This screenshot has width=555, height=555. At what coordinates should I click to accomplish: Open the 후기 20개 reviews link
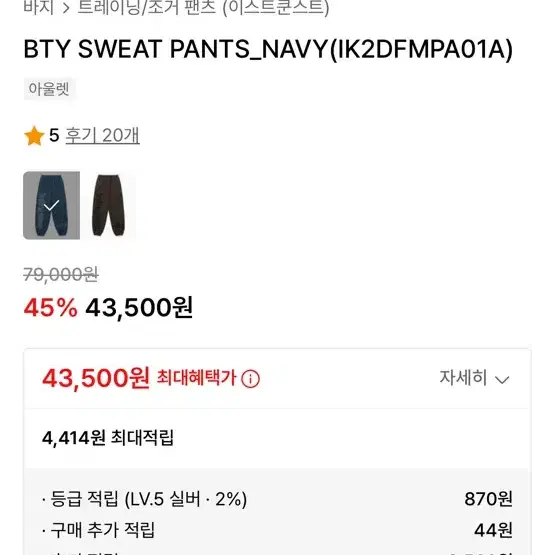[103, 136]
